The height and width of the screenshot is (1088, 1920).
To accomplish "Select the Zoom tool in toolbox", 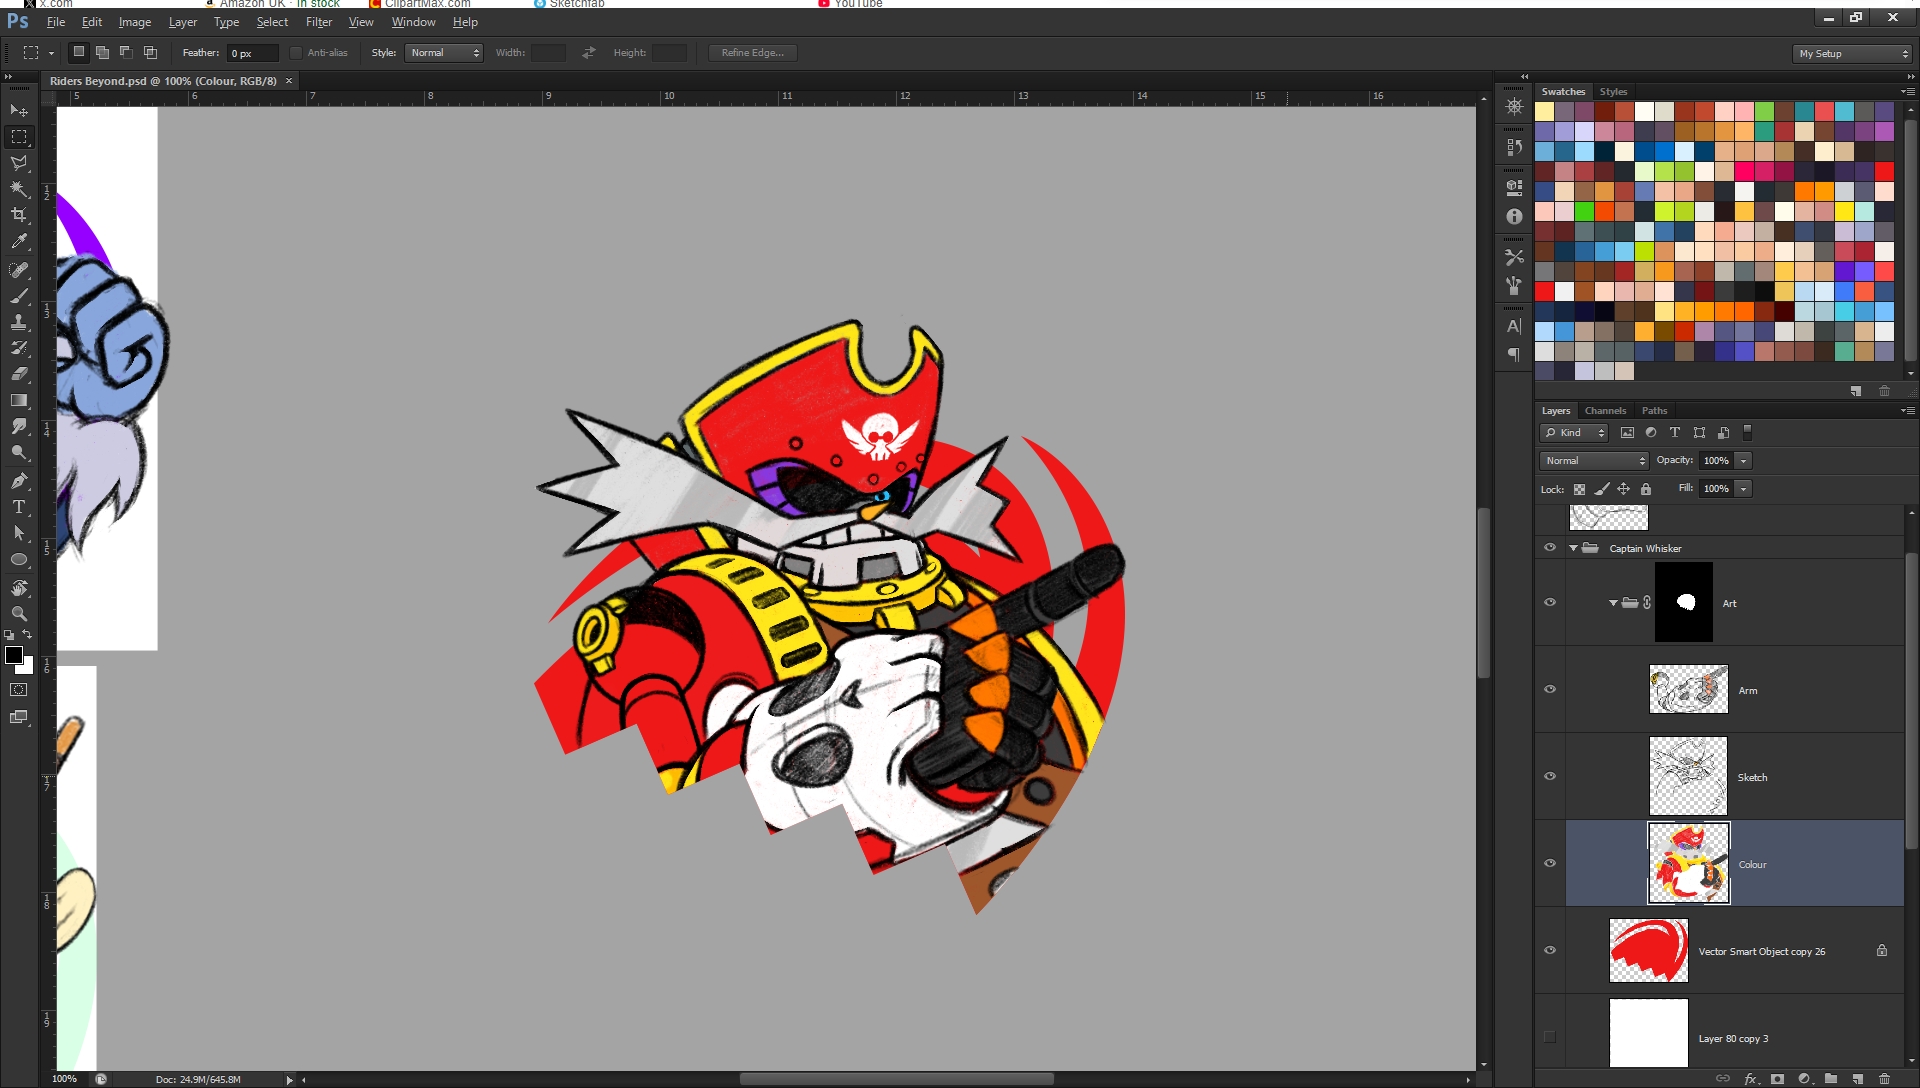I will [x=19, y=614].
